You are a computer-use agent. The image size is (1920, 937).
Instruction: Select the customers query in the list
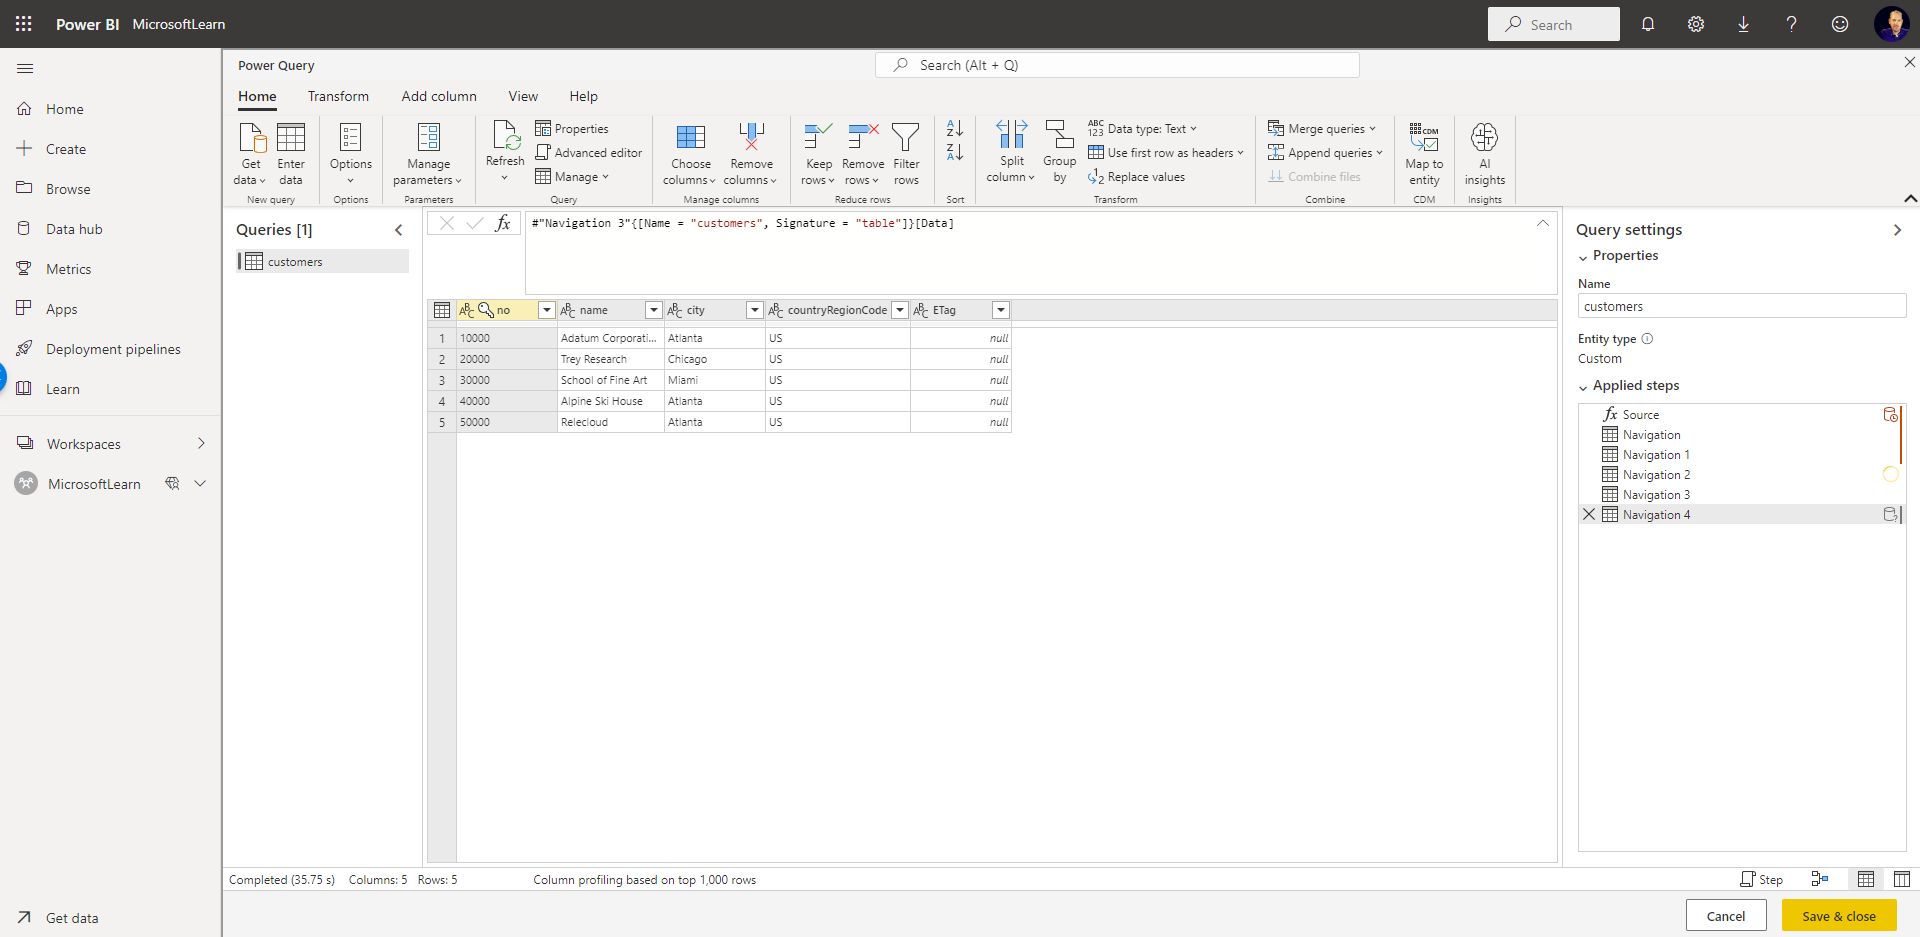pos(323,261)
